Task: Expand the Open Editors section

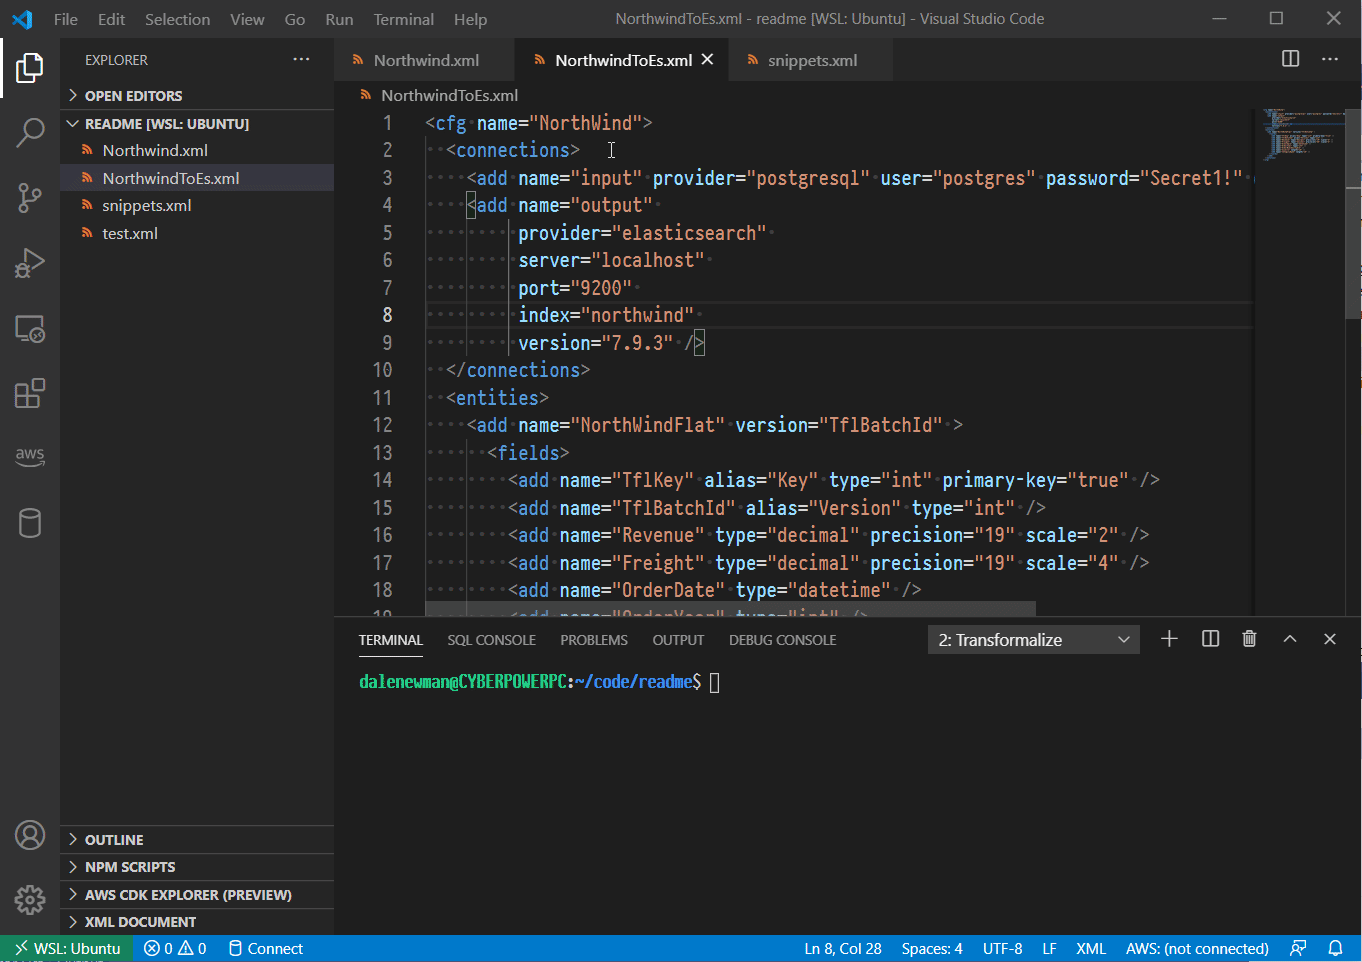Action: tap(197, 96)
